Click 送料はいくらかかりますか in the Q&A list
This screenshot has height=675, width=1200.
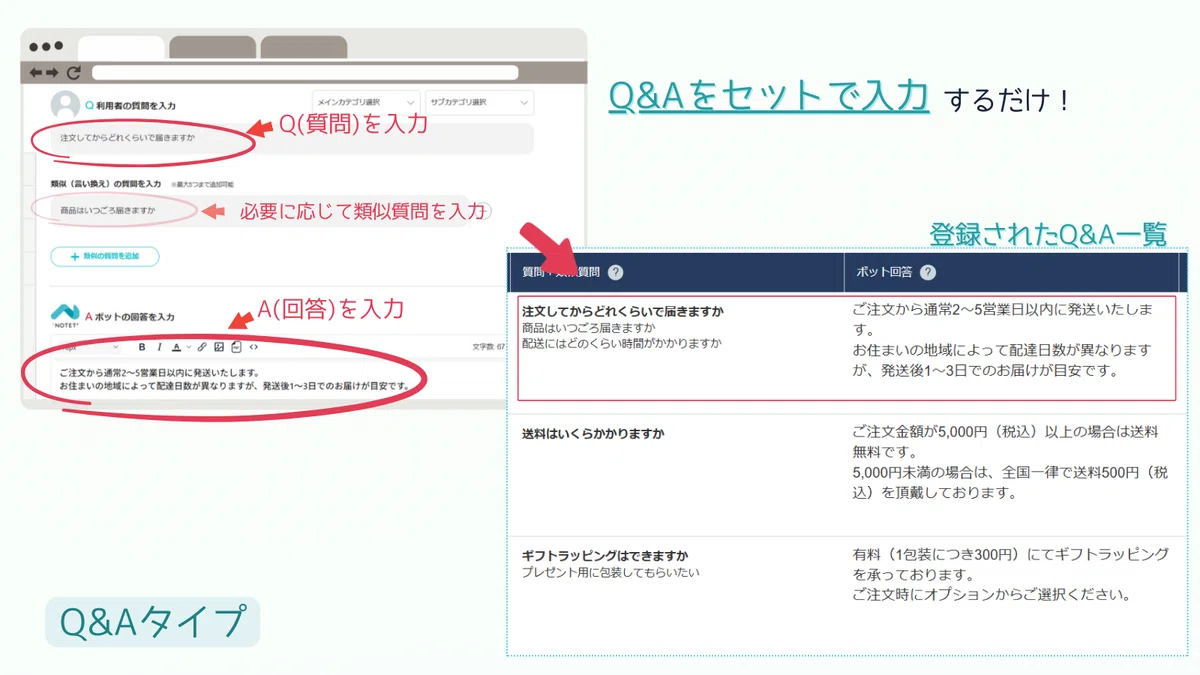tap(593, 435)
